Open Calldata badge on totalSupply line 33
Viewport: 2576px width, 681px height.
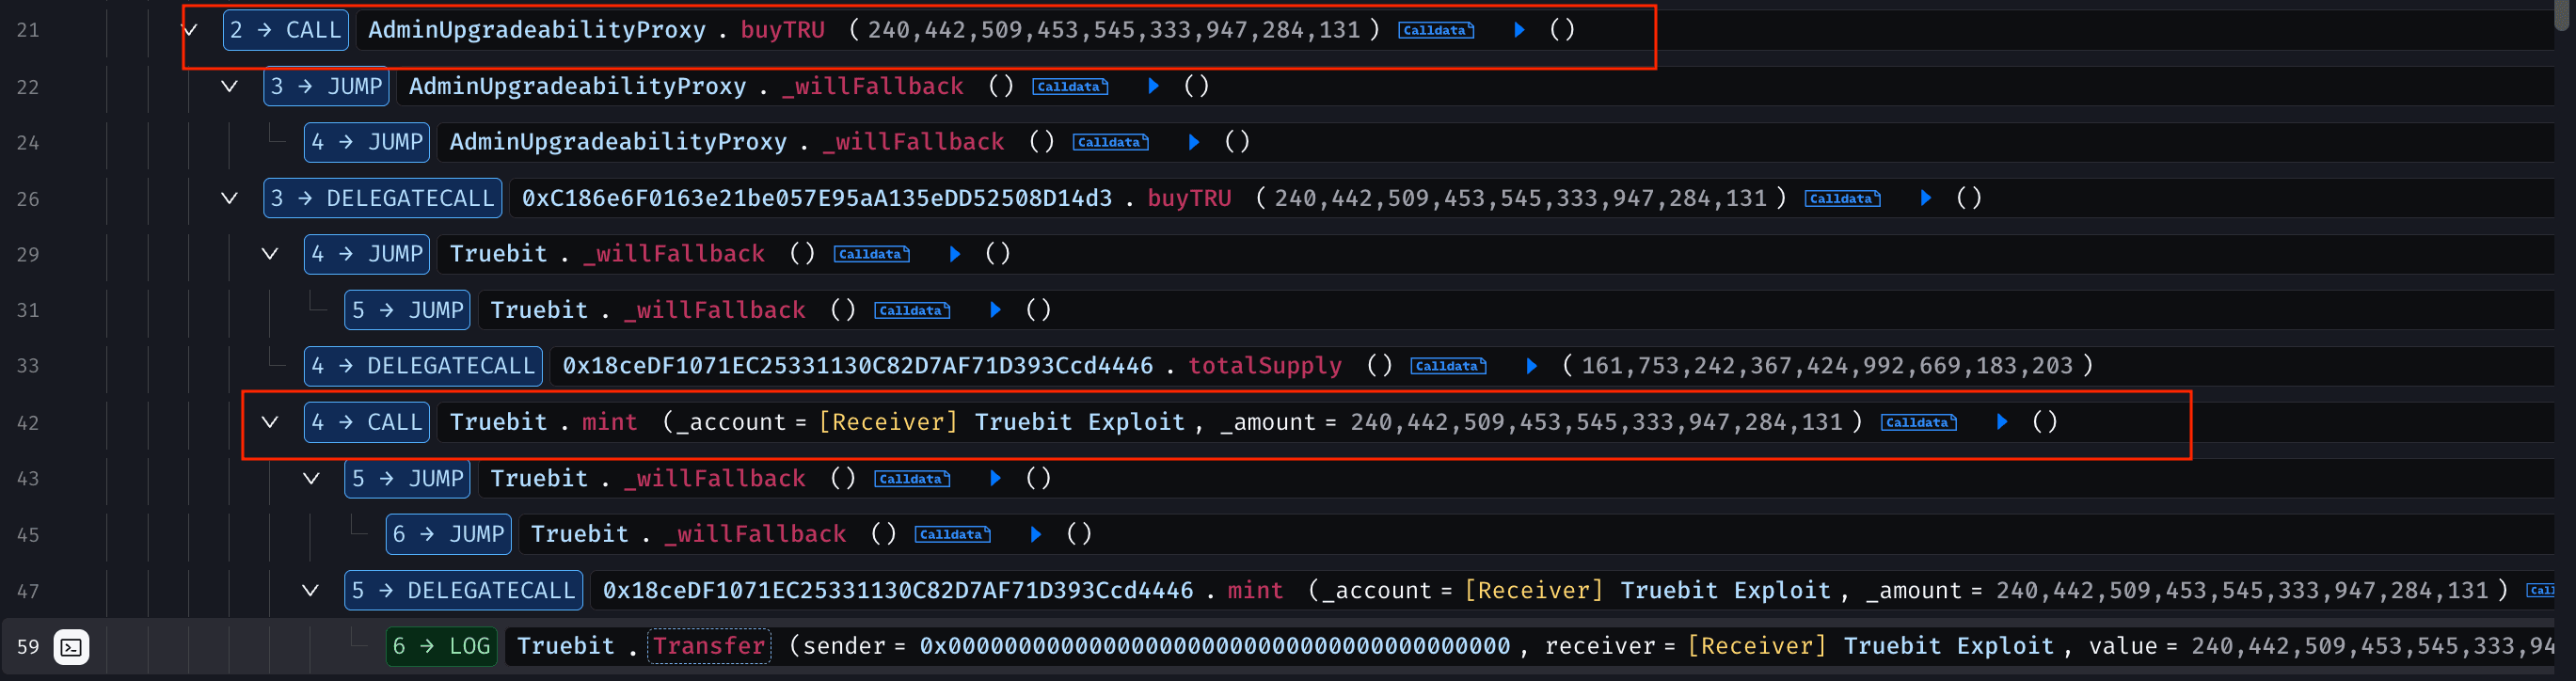(x=1448, y=367)
